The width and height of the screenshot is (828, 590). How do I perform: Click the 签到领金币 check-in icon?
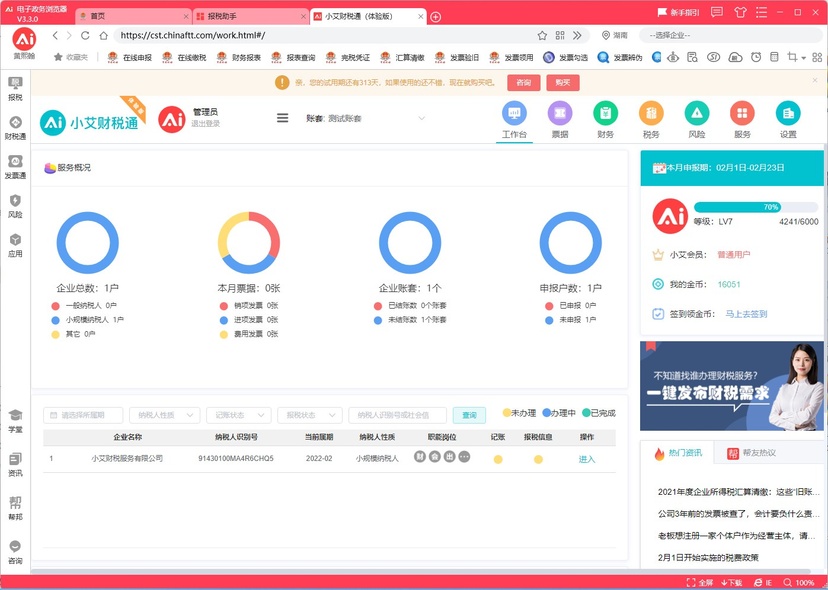[658, 313]
